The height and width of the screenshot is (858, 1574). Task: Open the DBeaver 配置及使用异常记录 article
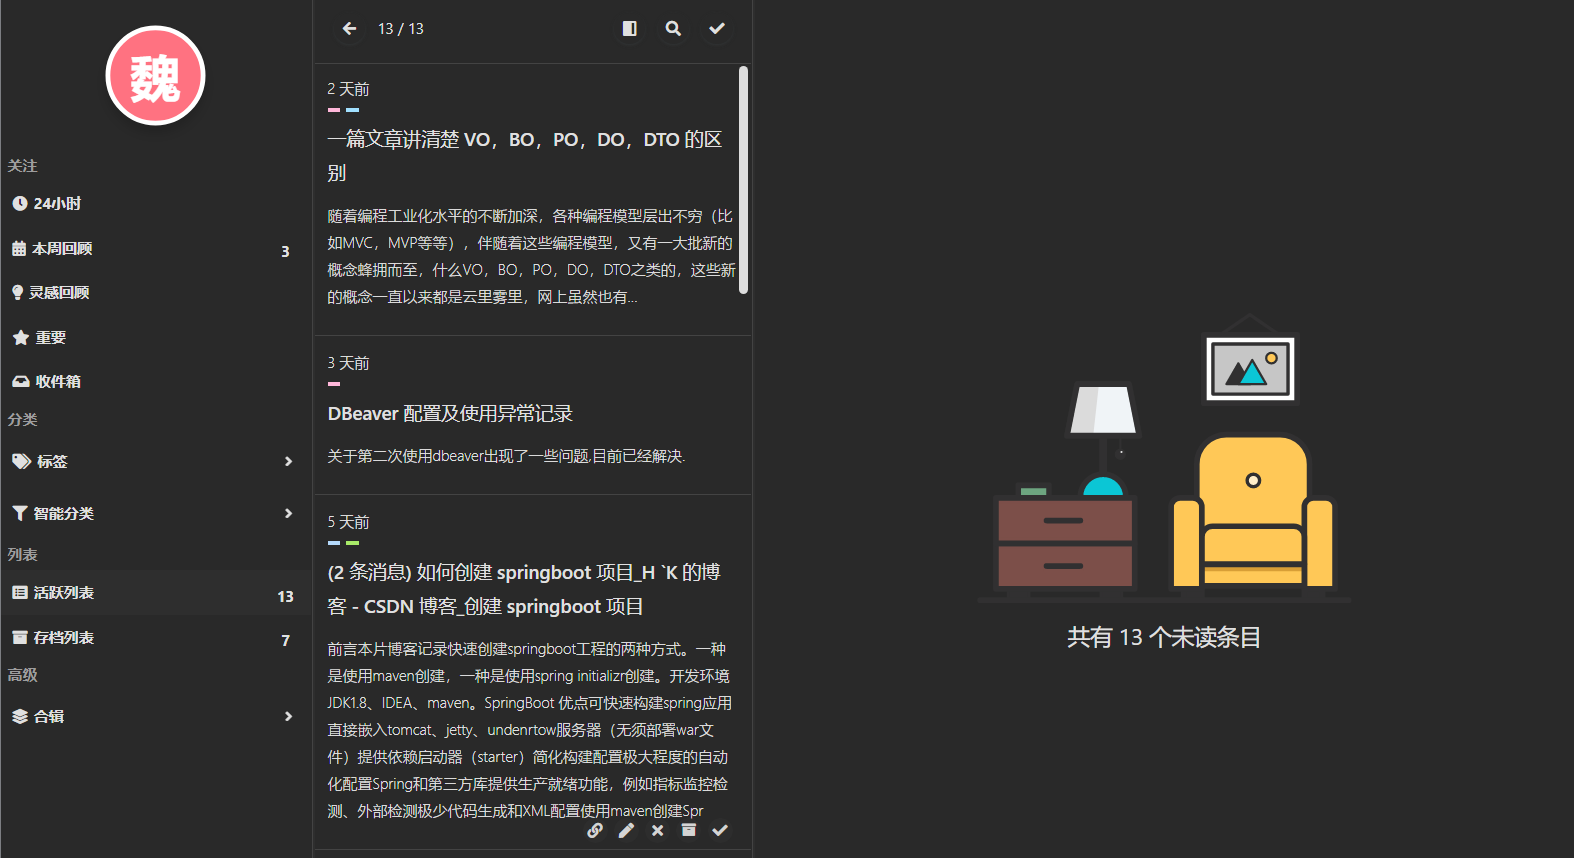[450, 414]
